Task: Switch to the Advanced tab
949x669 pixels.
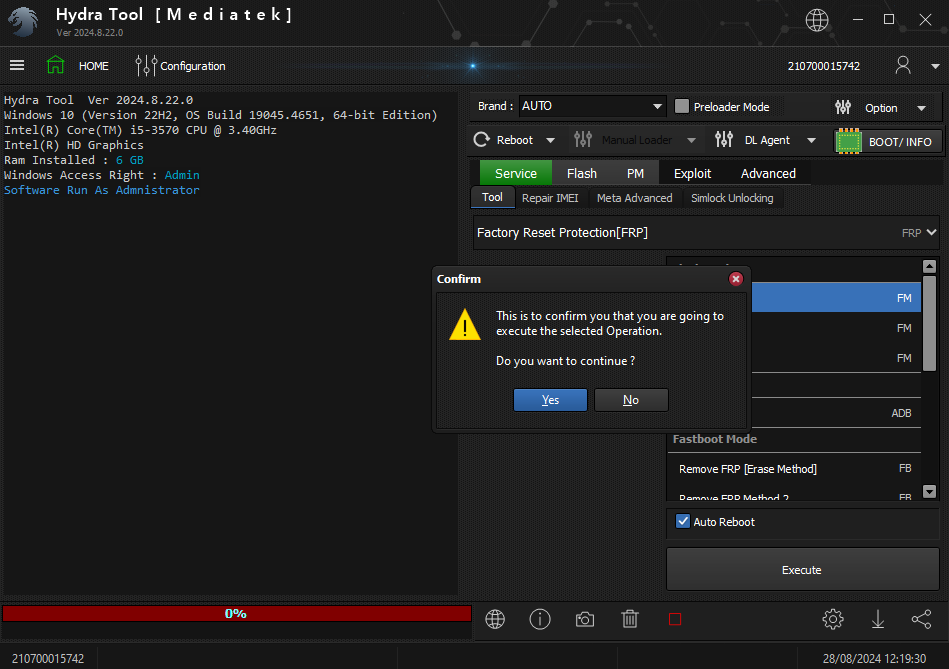Action: pyautogui.click(x=768, y=173)
